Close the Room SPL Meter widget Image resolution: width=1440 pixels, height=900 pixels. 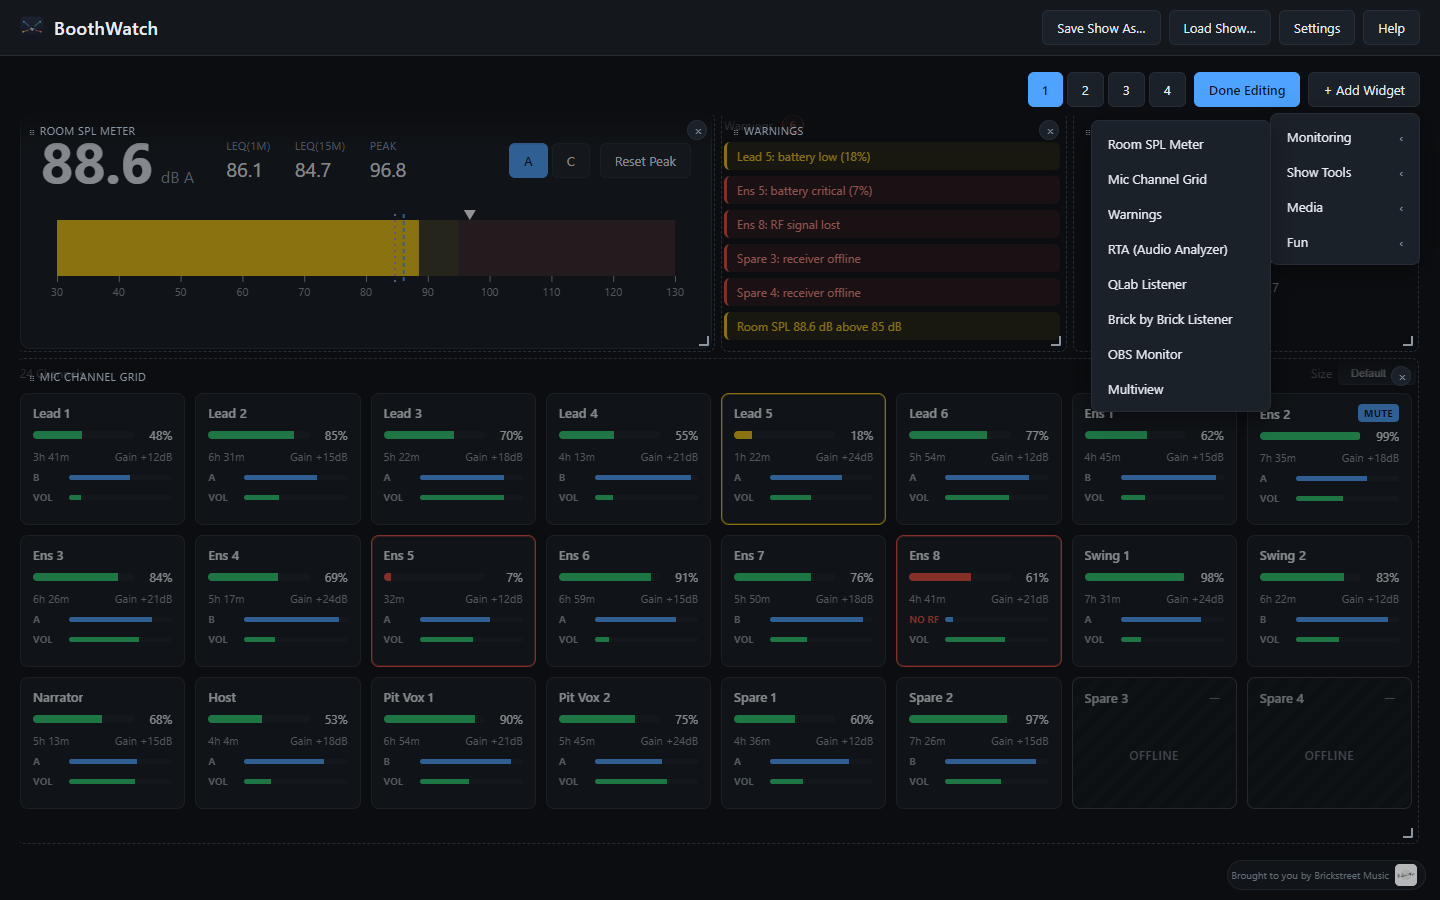click(x=698, y=131)
